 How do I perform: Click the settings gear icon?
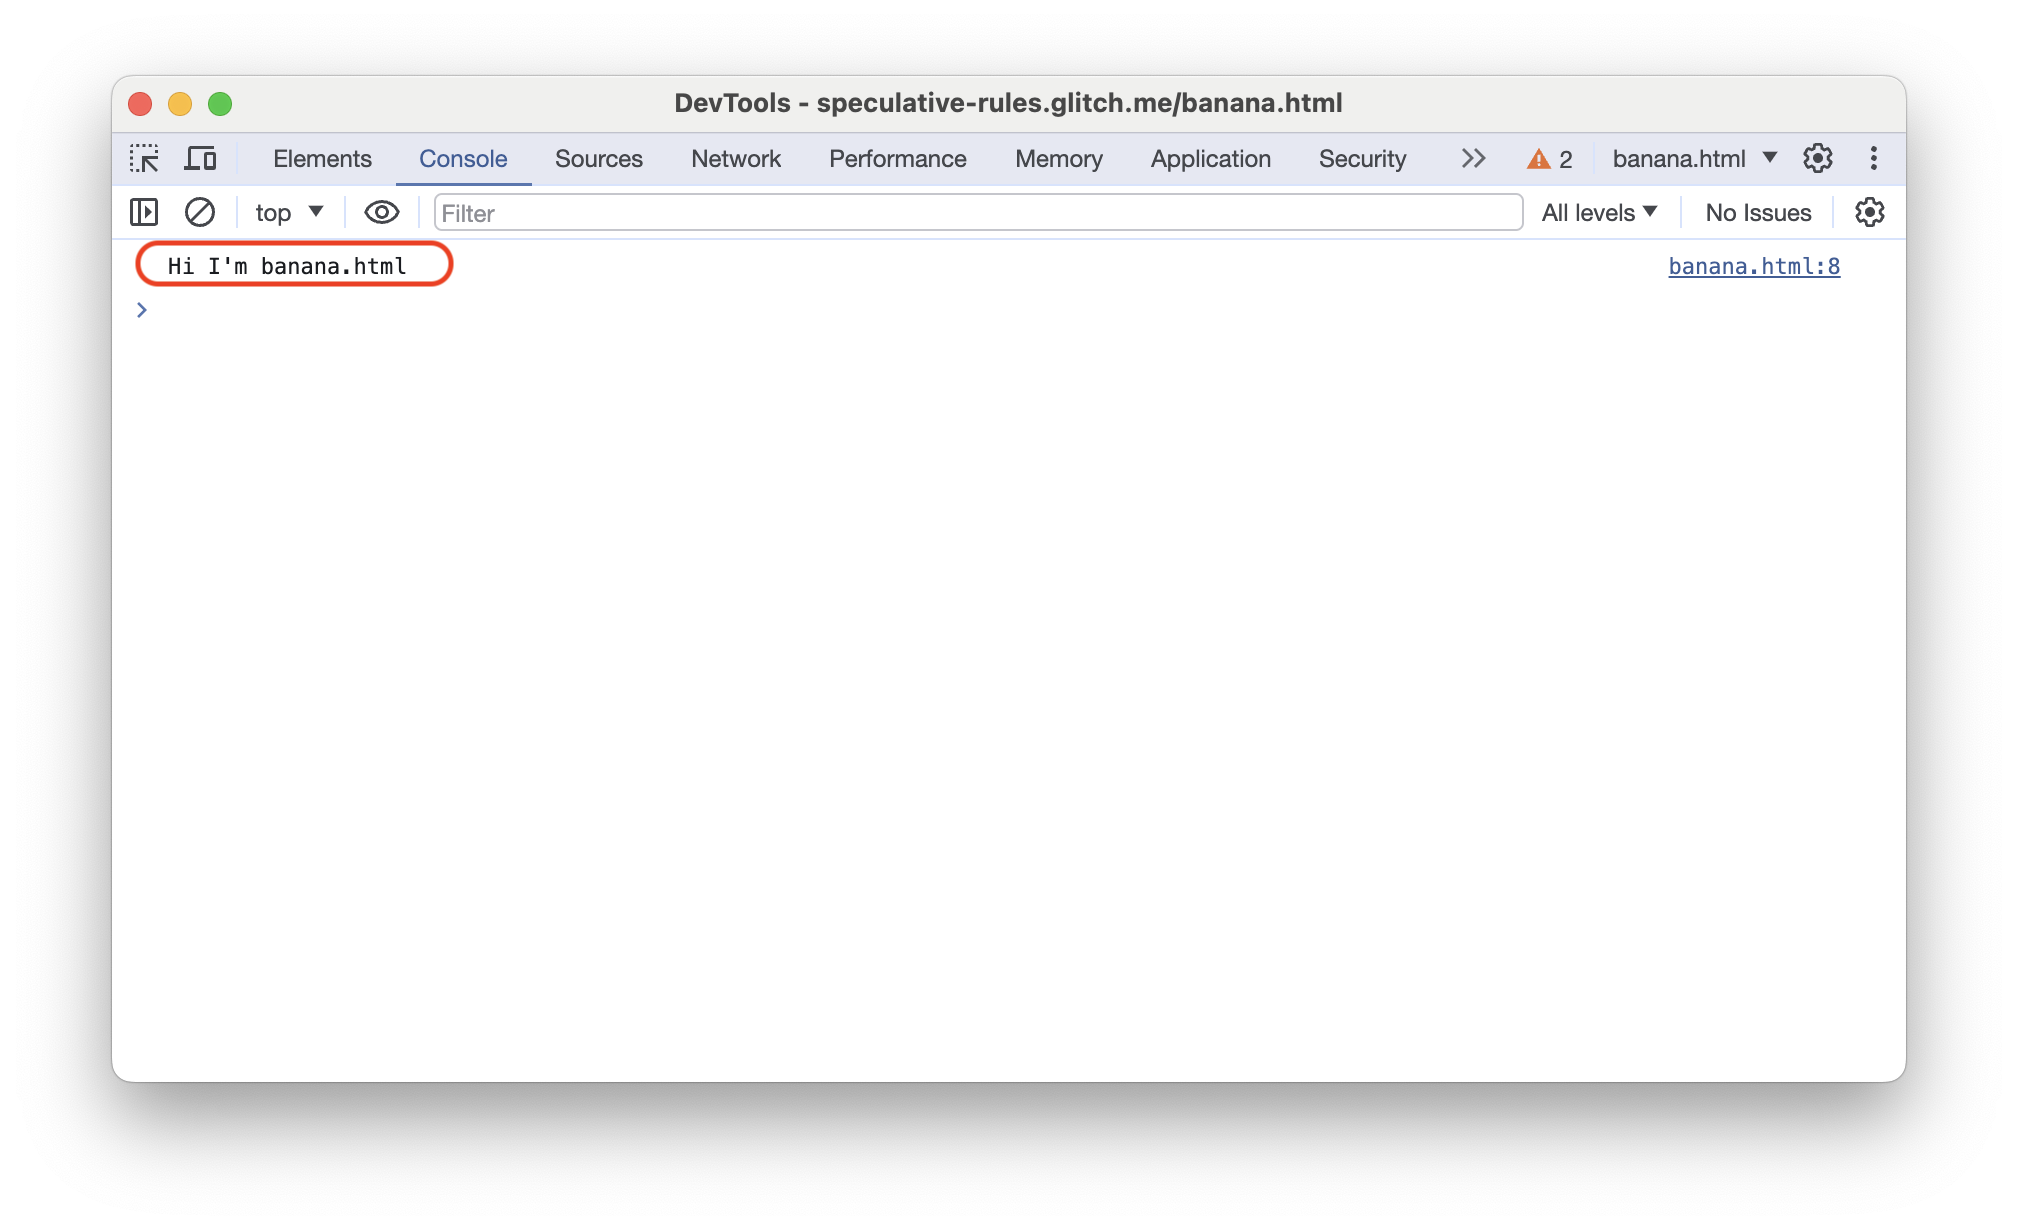point(1816,159)
